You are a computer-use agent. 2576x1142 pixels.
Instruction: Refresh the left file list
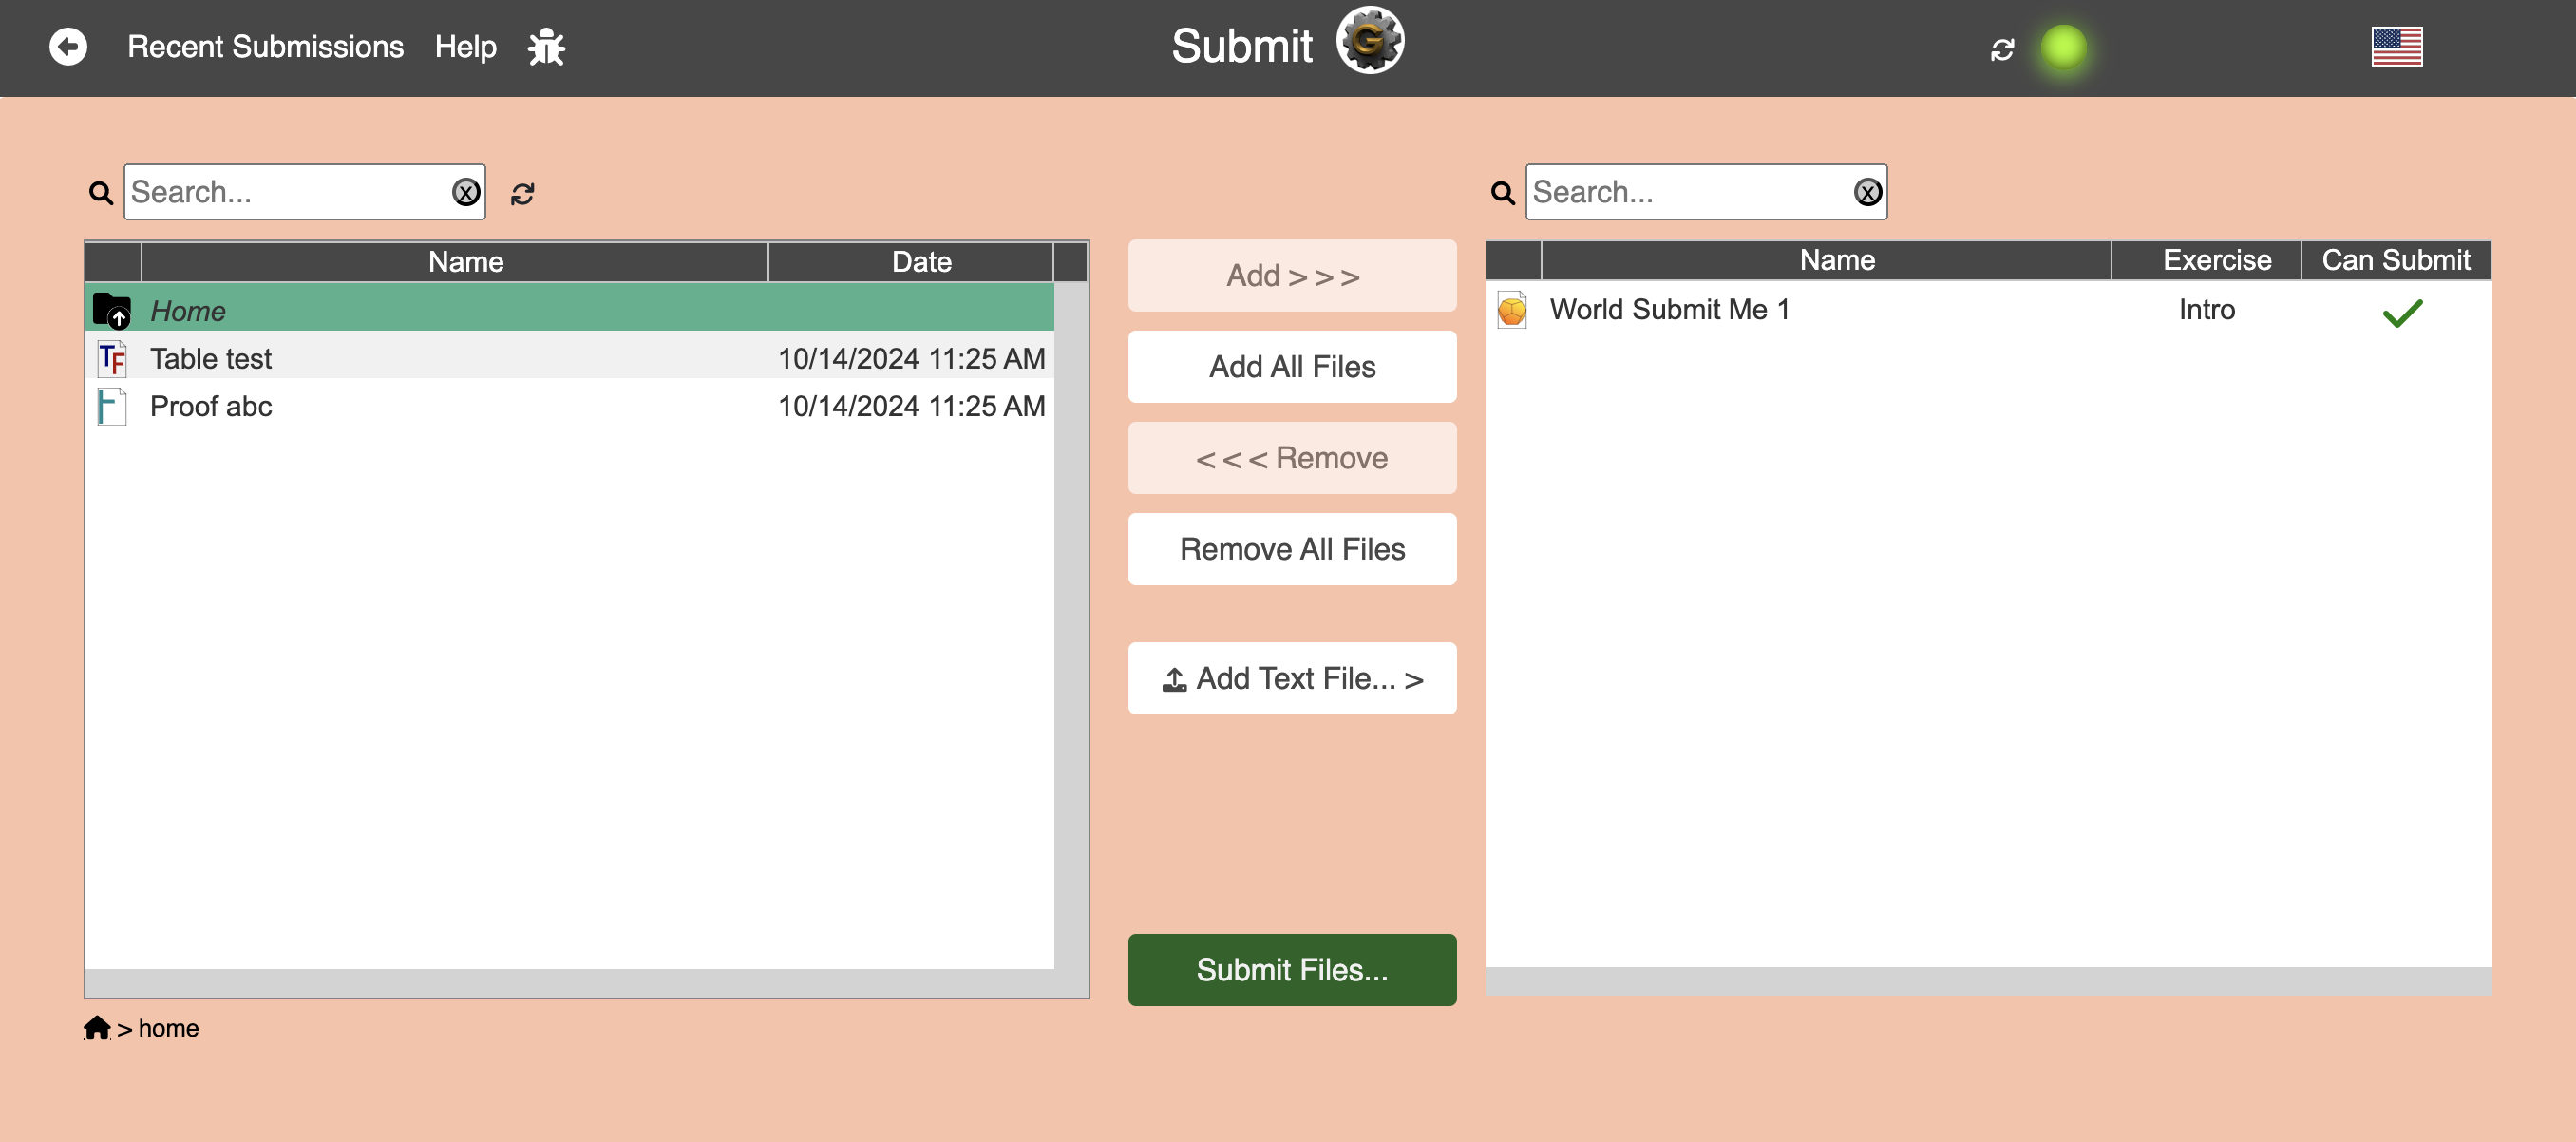(522, 193)
